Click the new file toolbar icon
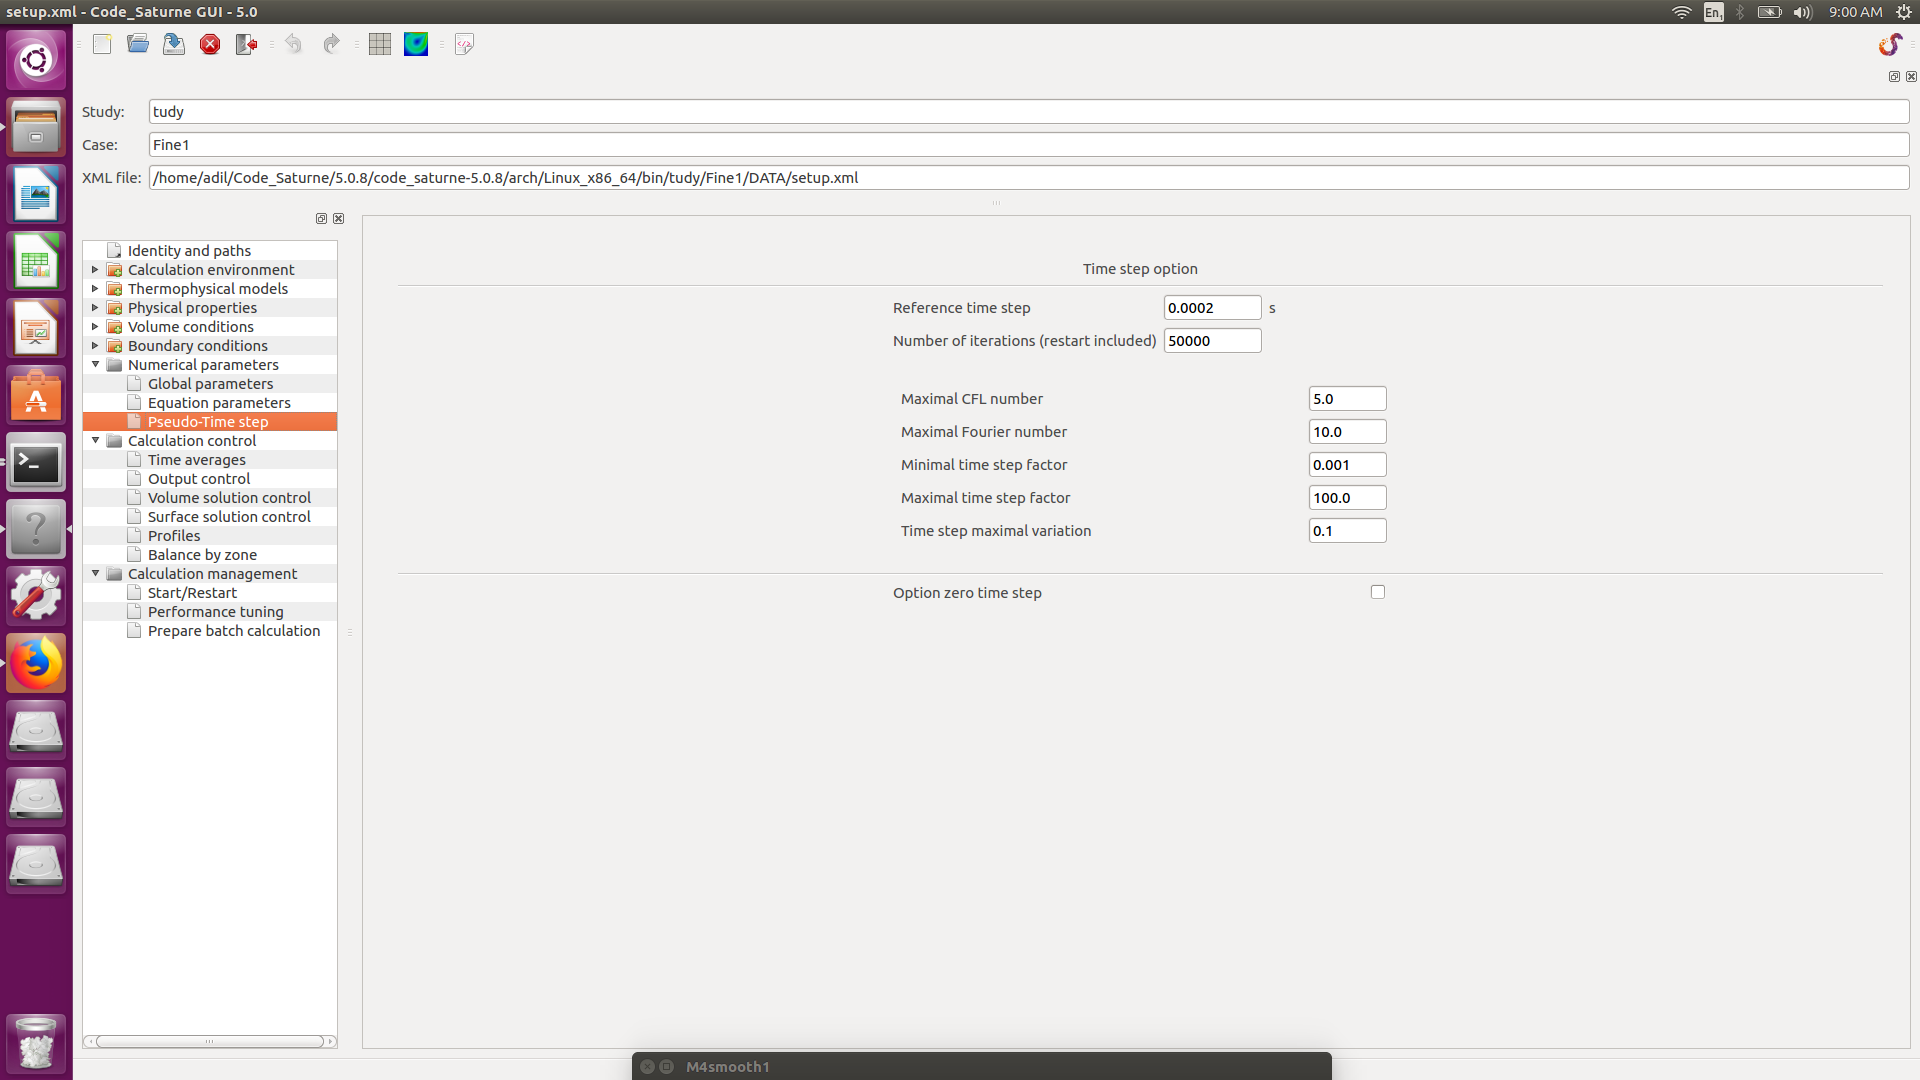Viewport: 1920px width, 1080px height. 102,44
